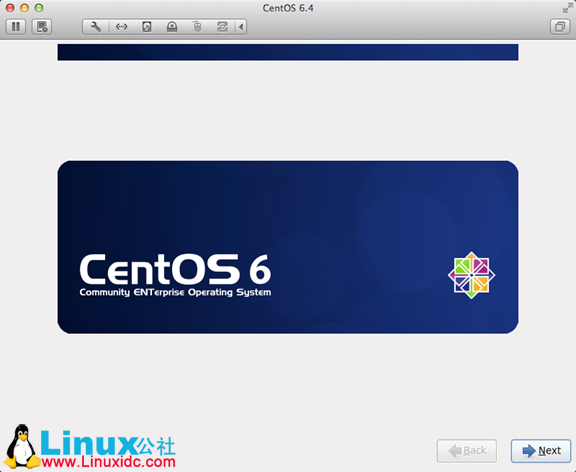Open the network adapter icon
Viewport: 576px width, 472px height.
tap(122, 27)
